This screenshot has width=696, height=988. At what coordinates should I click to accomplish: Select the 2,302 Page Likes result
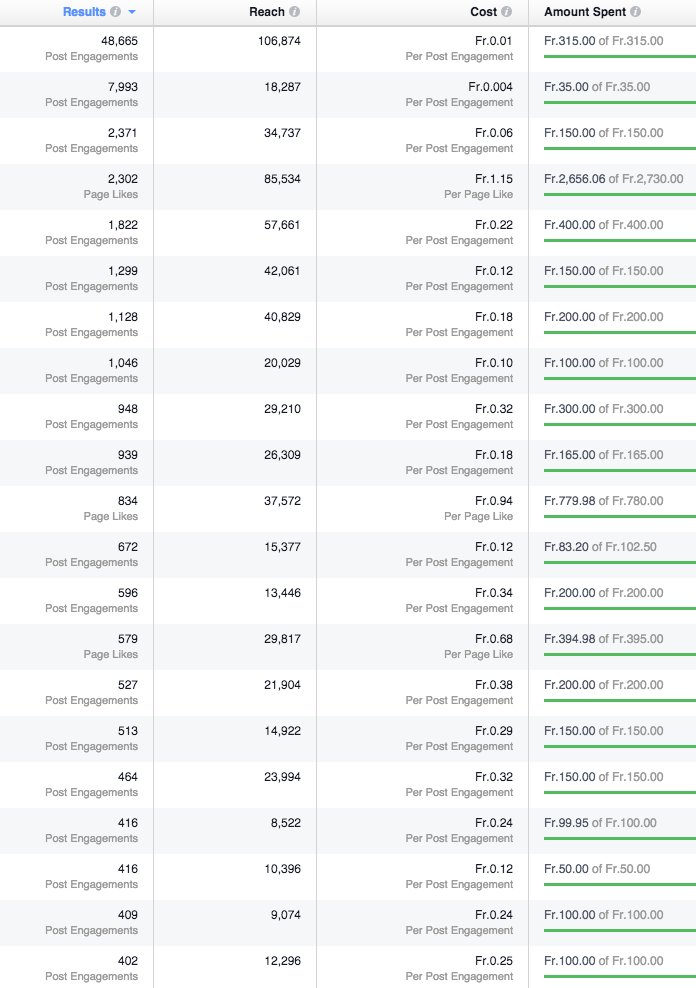122,179
